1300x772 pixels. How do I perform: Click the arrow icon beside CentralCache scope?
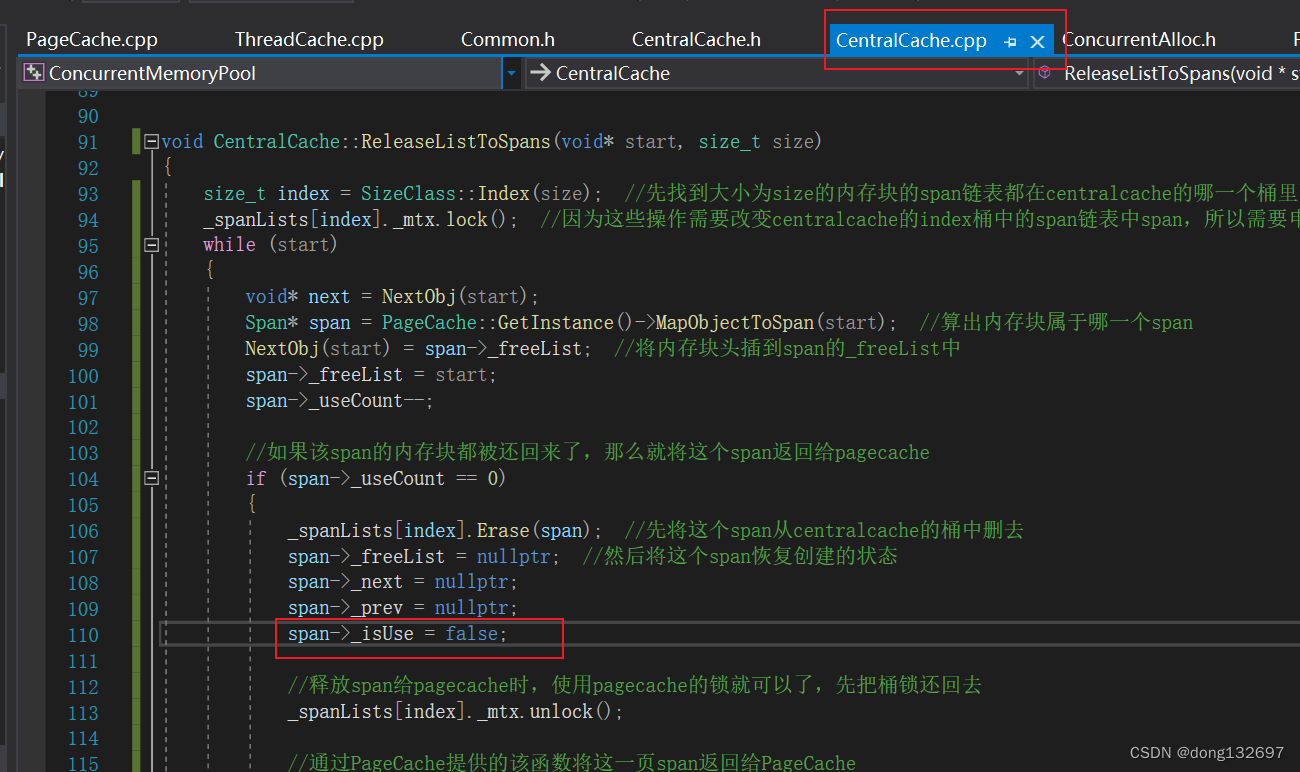(x=540, y=73)
